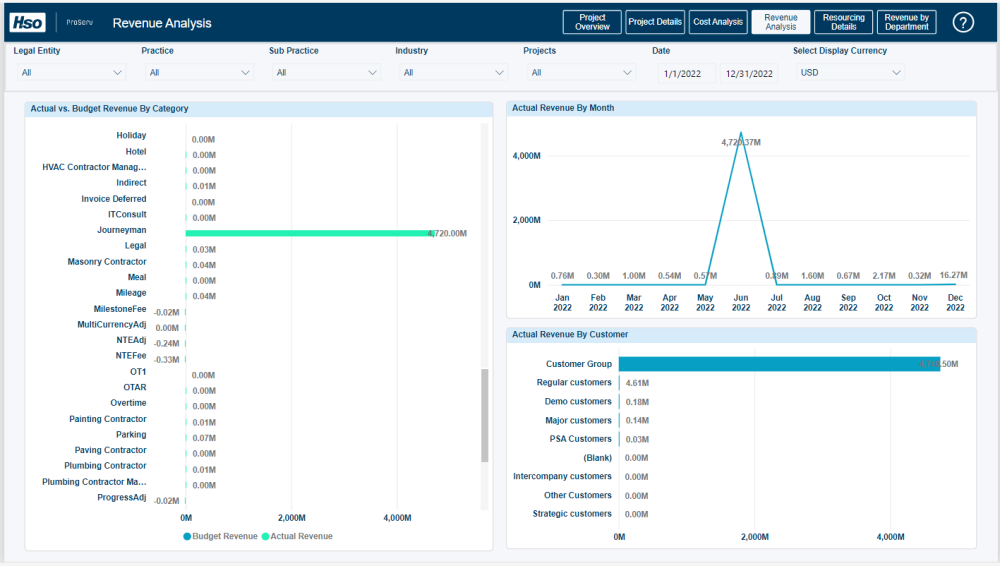Switch to Project Details page

655,22
